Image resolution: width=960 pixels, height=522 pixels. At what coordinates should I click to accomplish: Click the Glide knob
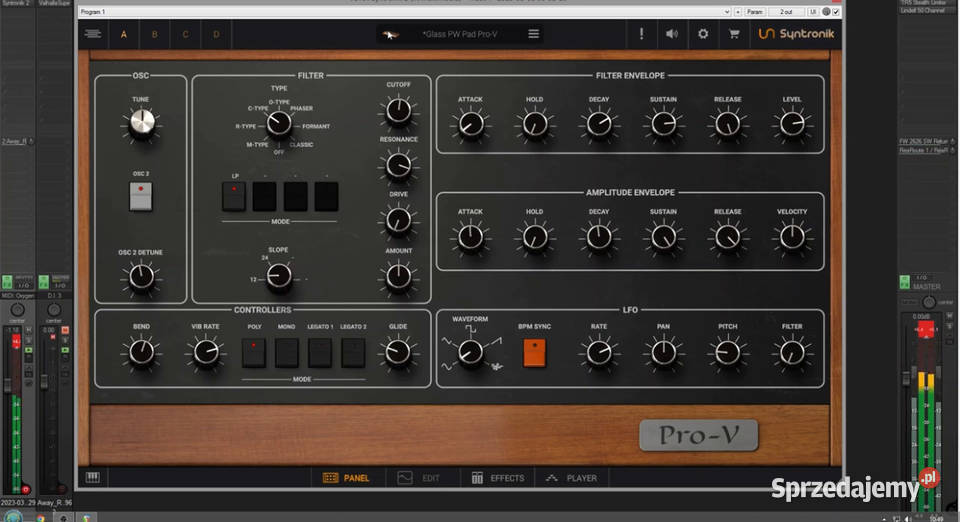399,353
